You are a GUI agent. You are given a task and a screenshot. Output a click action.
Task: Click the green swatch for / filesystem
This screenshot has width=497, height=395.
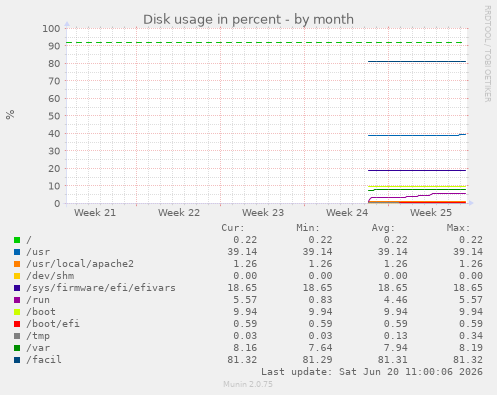pyautogui.click(x=17, y=240)
